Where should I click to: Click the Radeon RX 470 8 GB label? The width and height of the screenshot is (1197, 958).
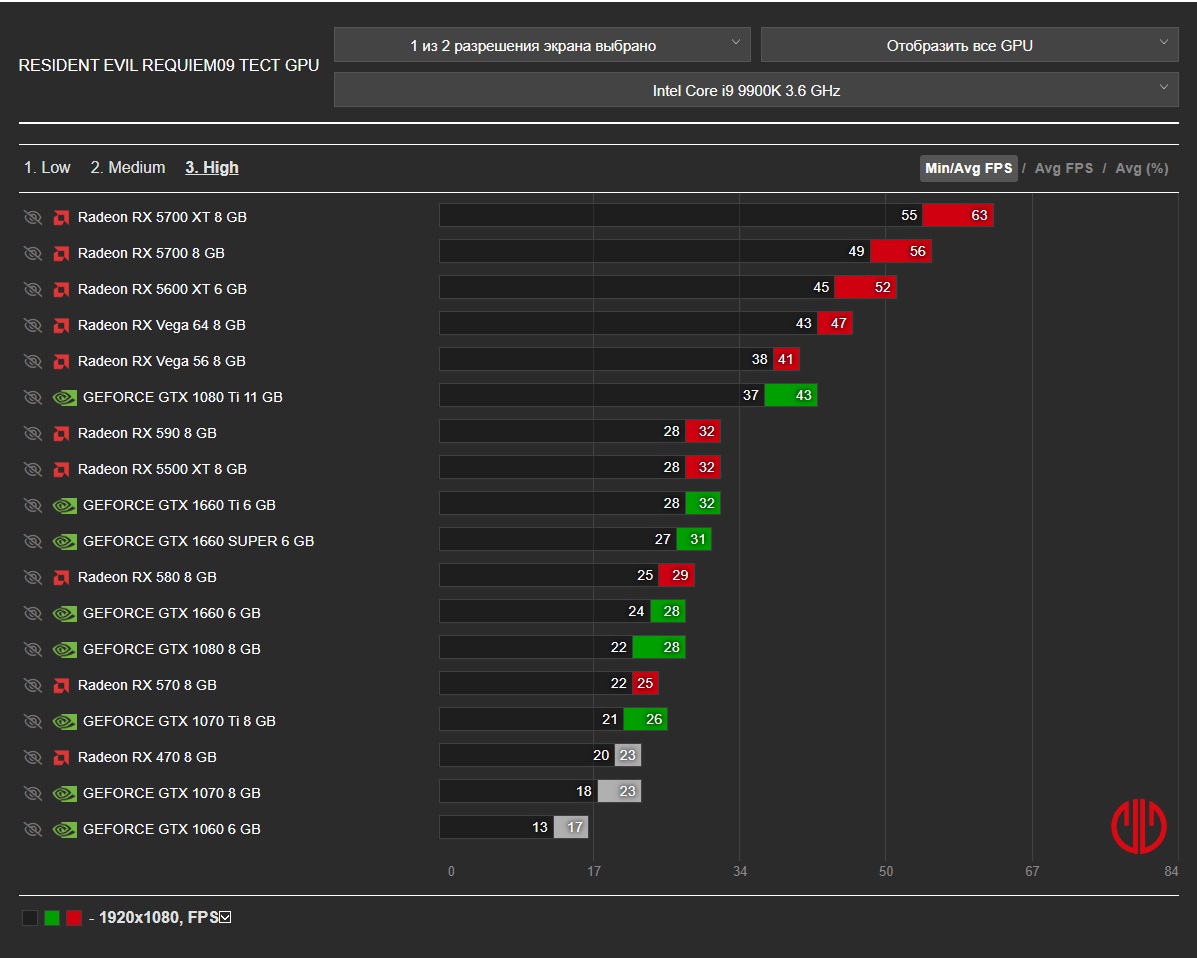(147, 757)
